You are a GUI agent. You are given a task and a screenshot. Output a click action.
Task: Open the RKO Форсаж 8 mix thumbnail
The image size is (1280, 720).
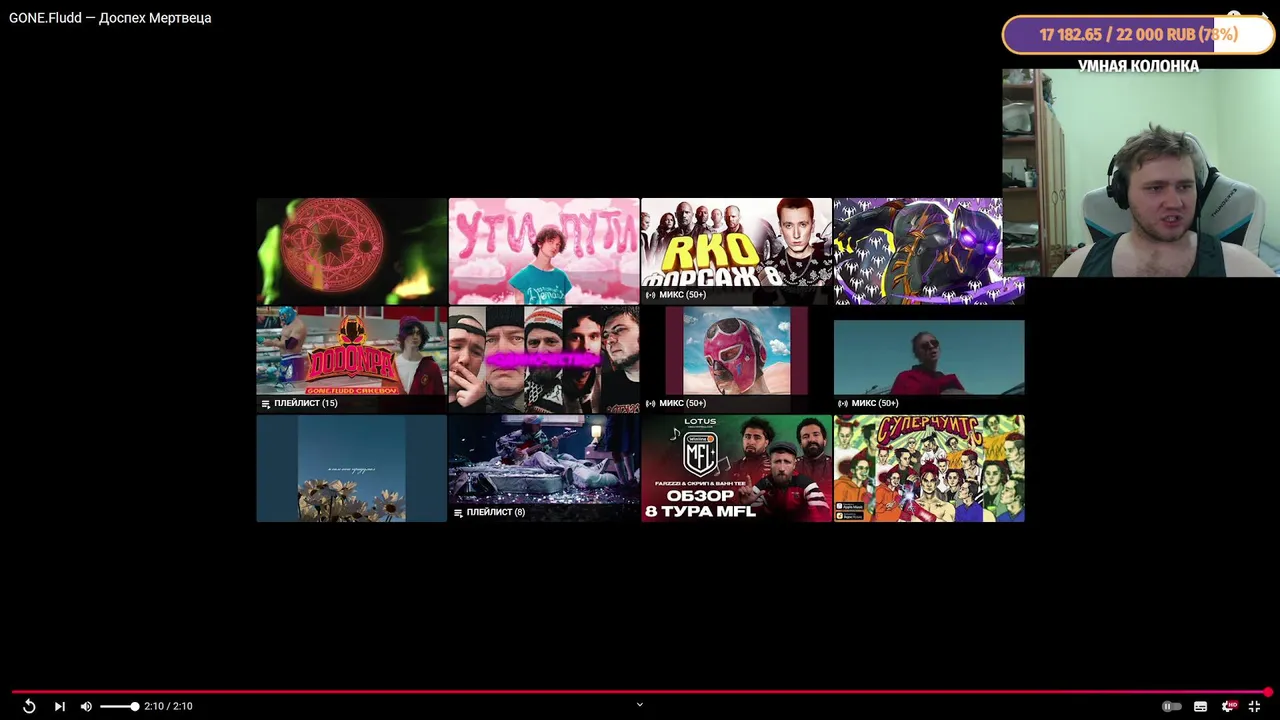[736, 251]
